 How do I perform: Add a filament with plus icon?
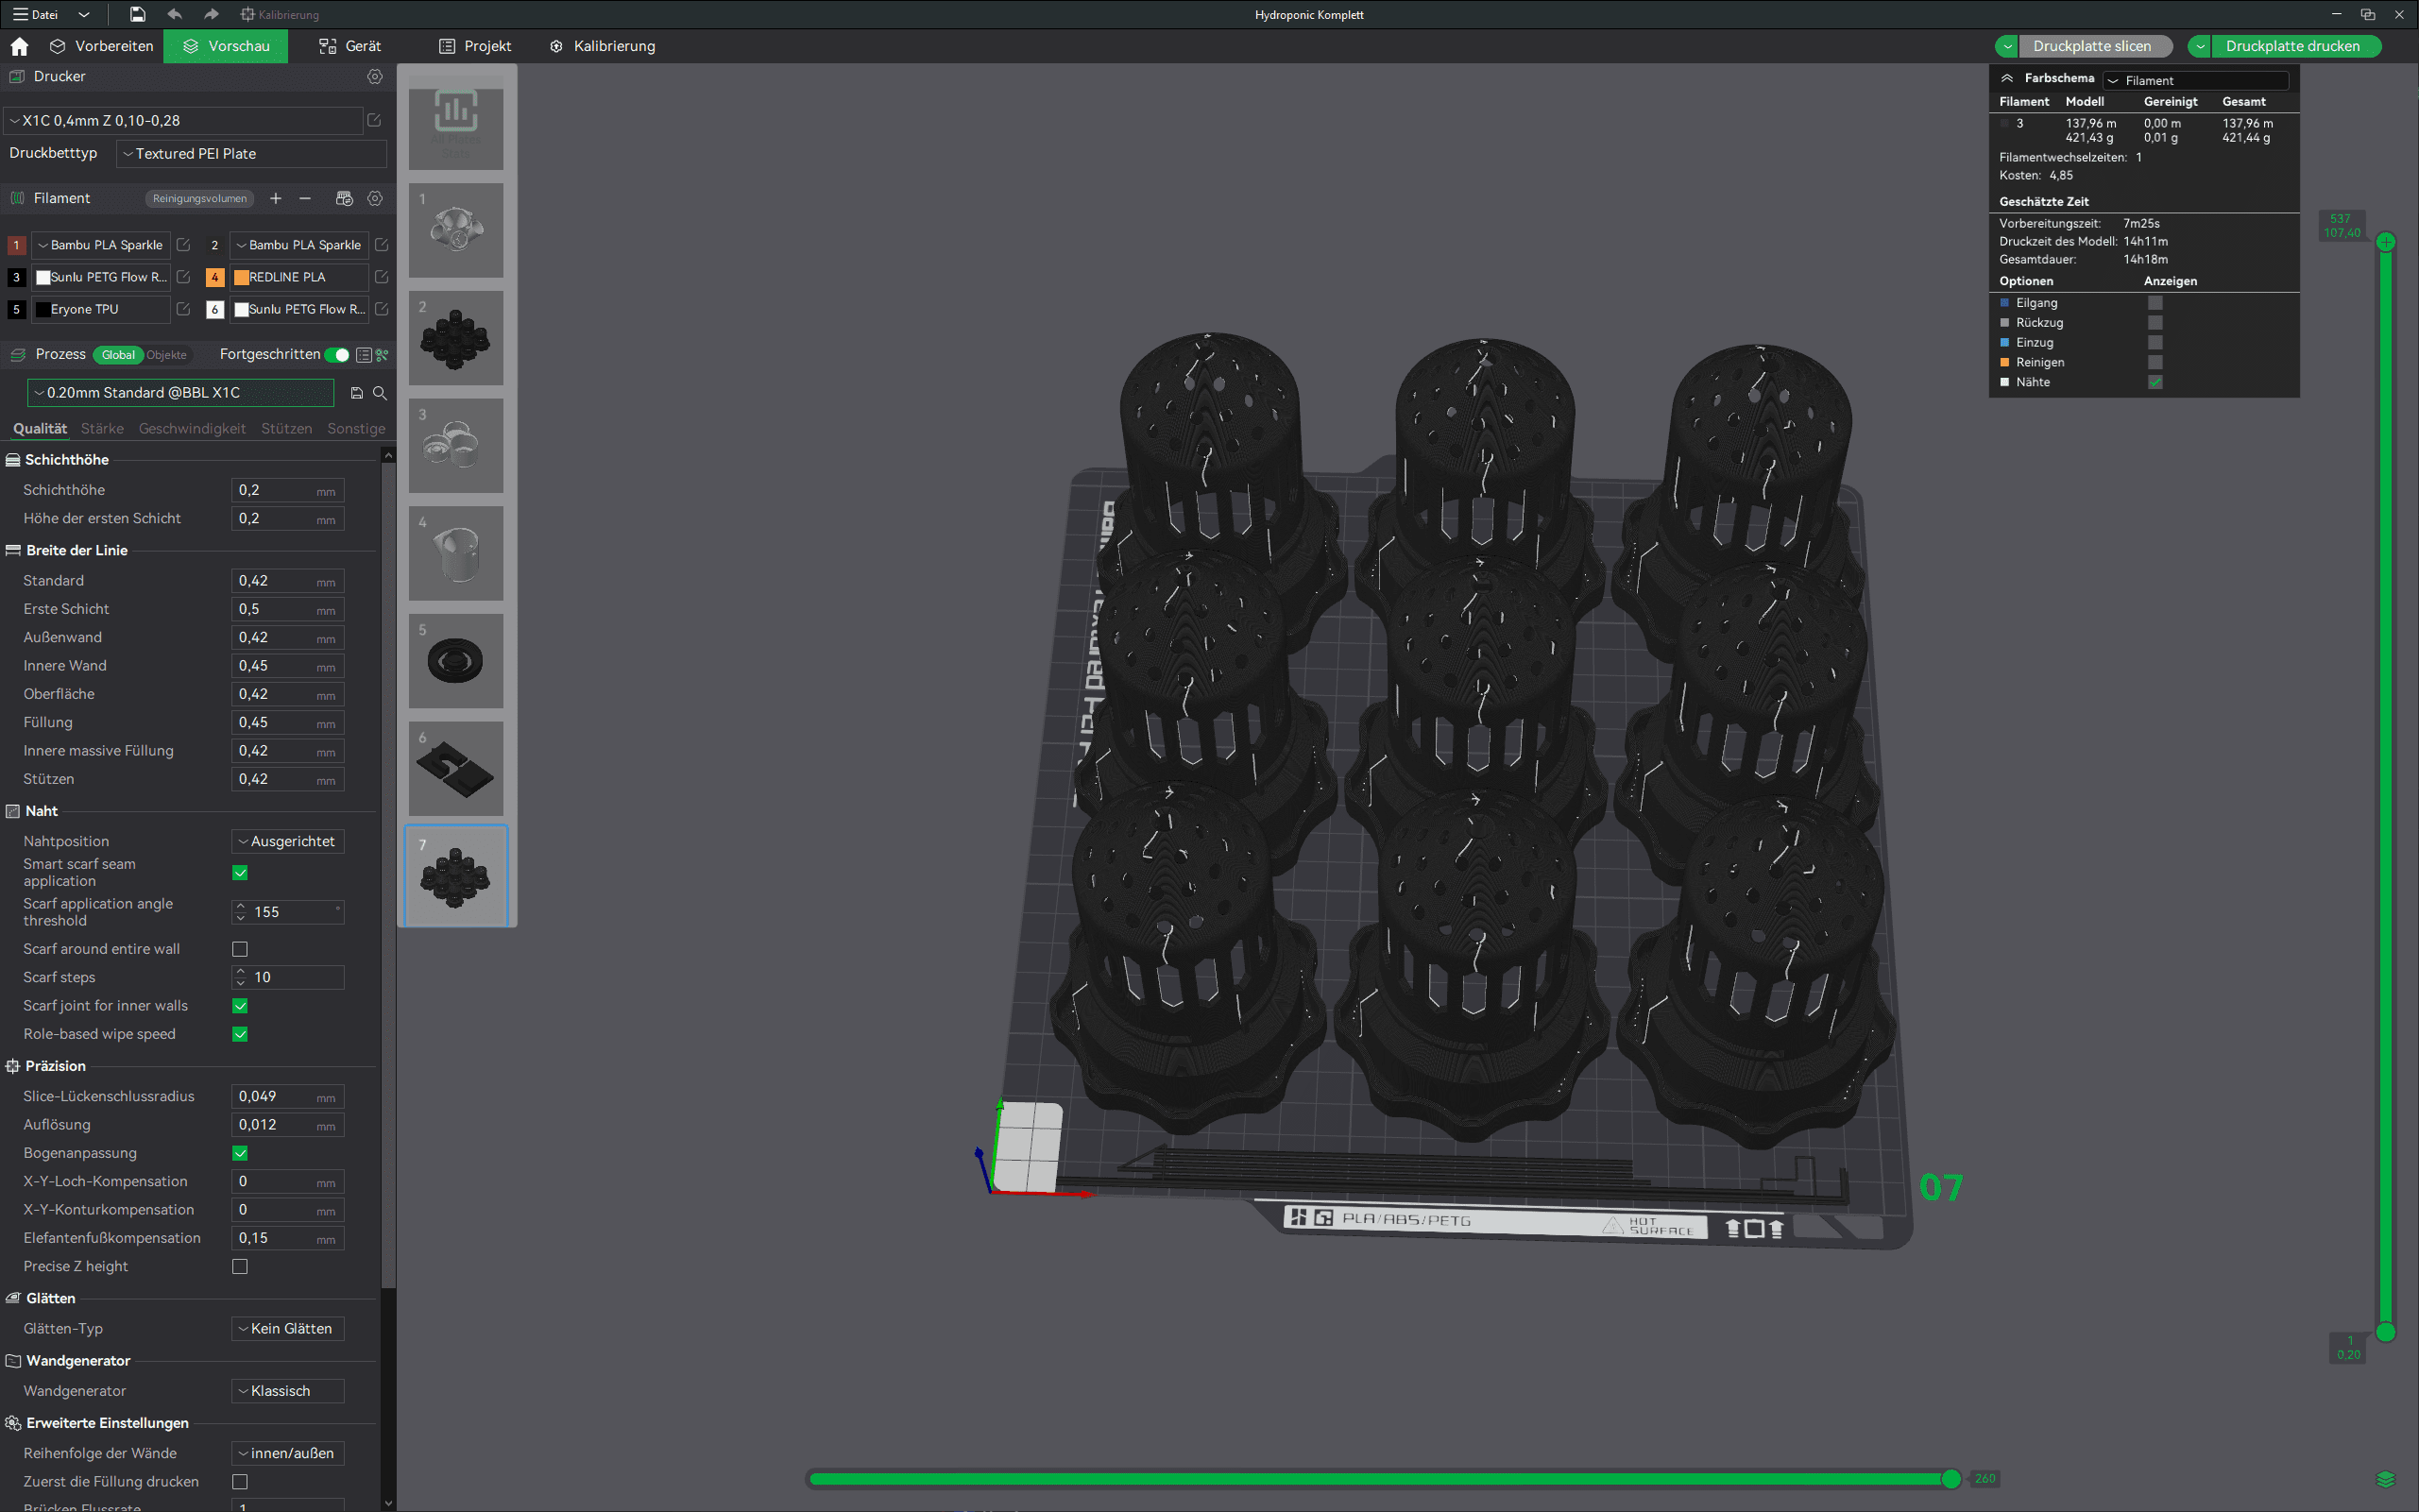point(276,199)
